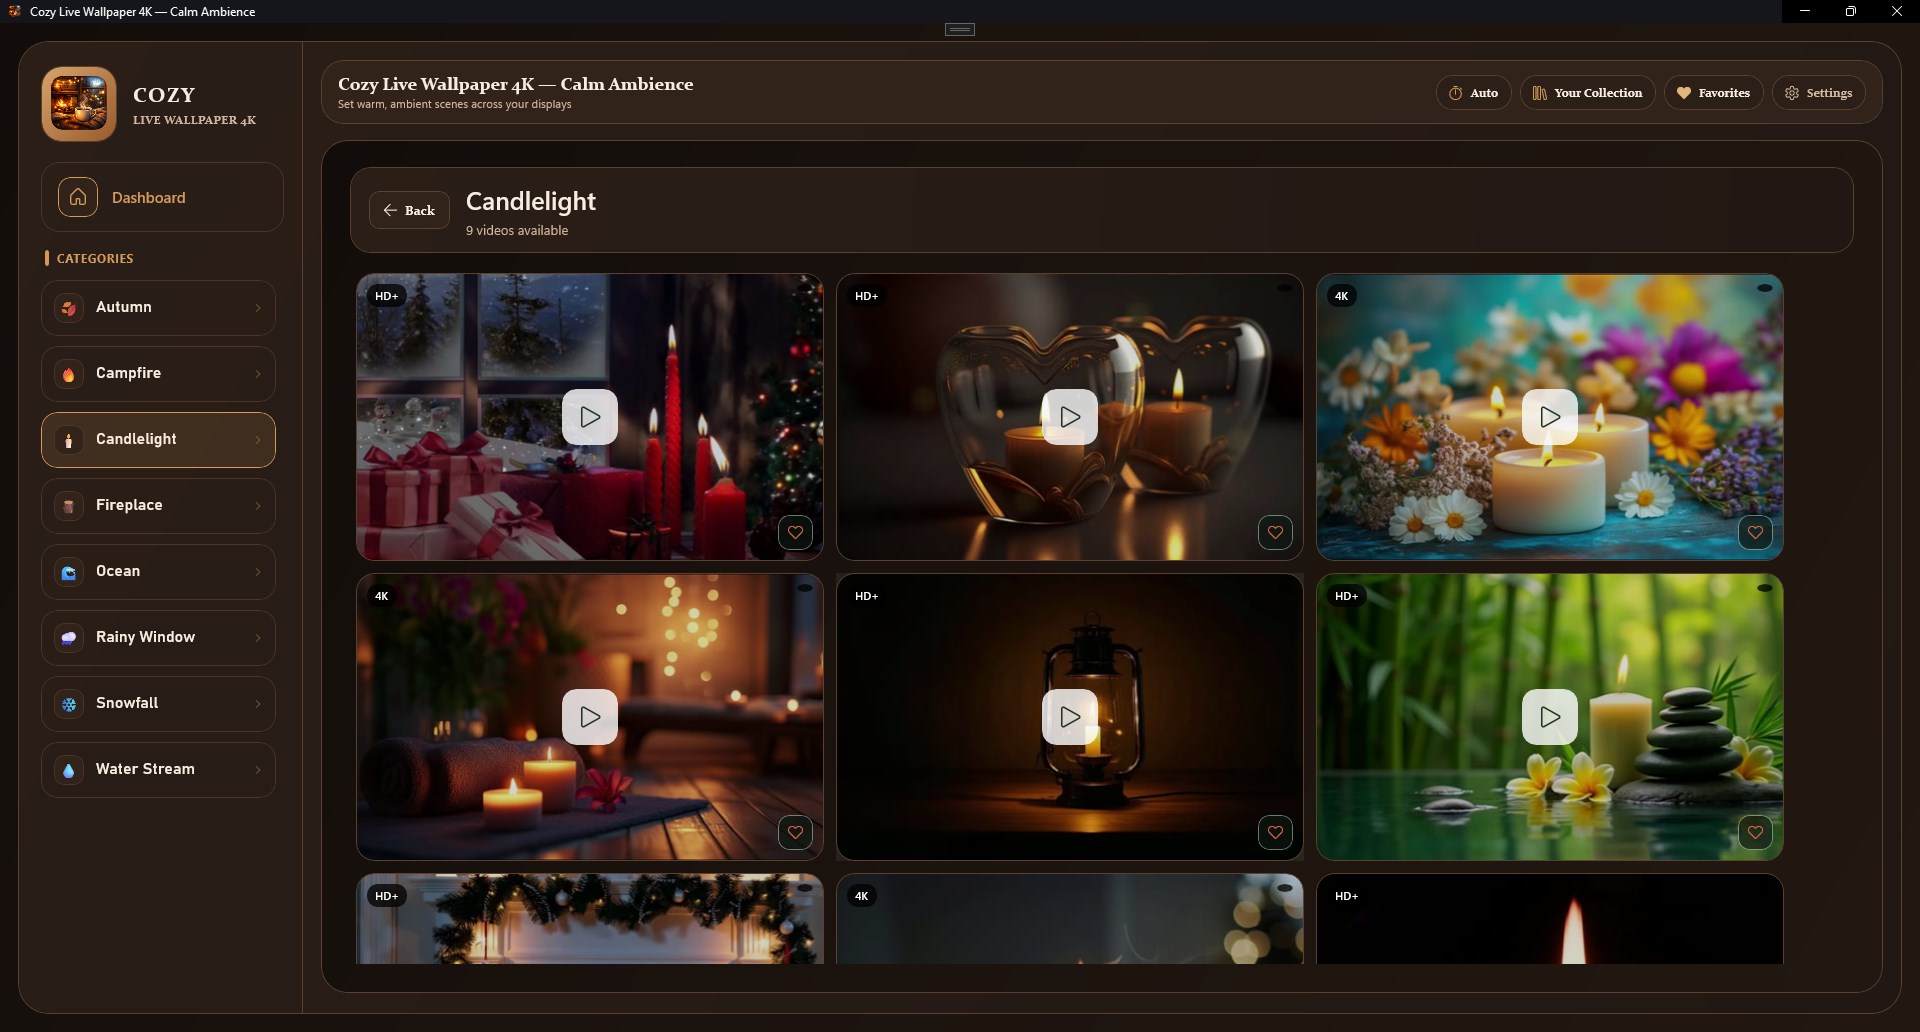
Task: Play the Christmas red candles video
Action: [590, 417]
